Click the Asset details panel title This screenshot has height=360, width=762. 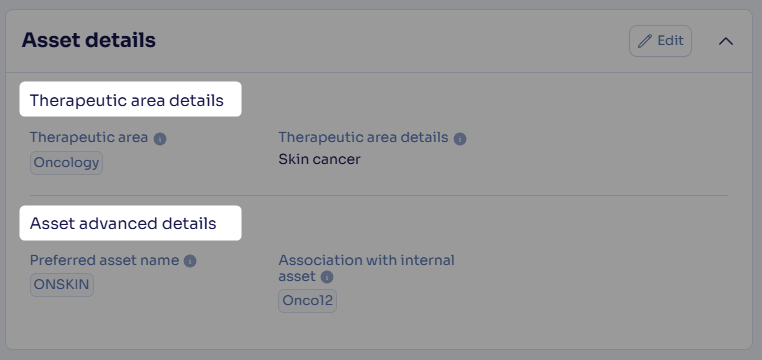[88, 40]
